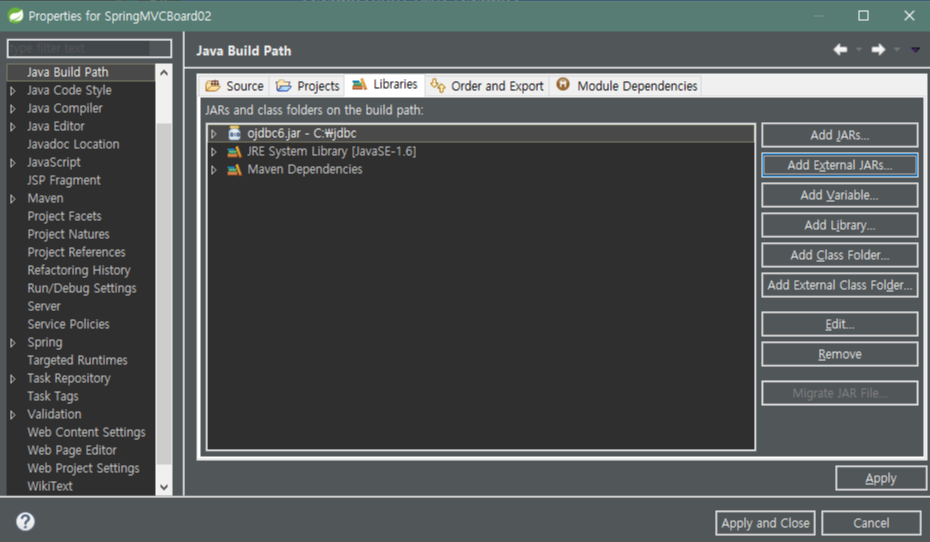Expand the Spring category

[x=12, y=343]
